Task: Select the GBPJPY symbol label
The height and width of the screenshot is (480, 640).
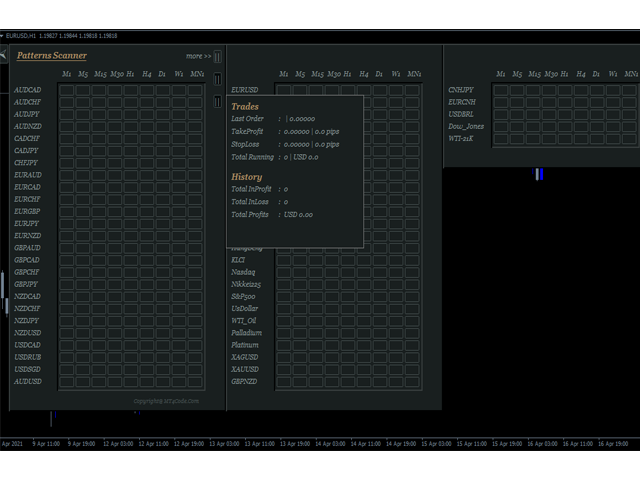Action: tap(26, 284)
